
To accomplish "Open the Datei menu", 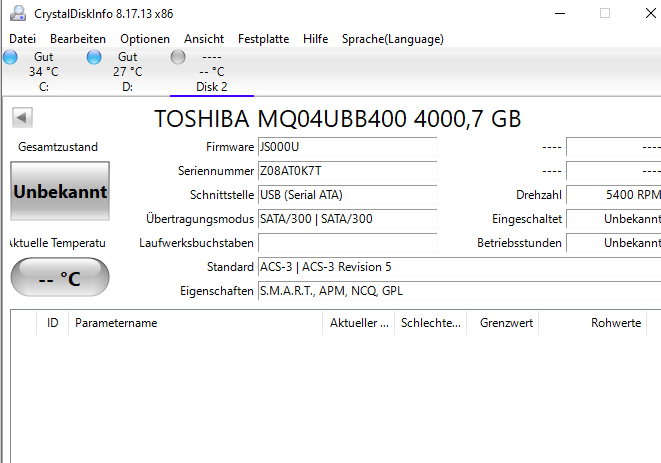I will 22,39.
